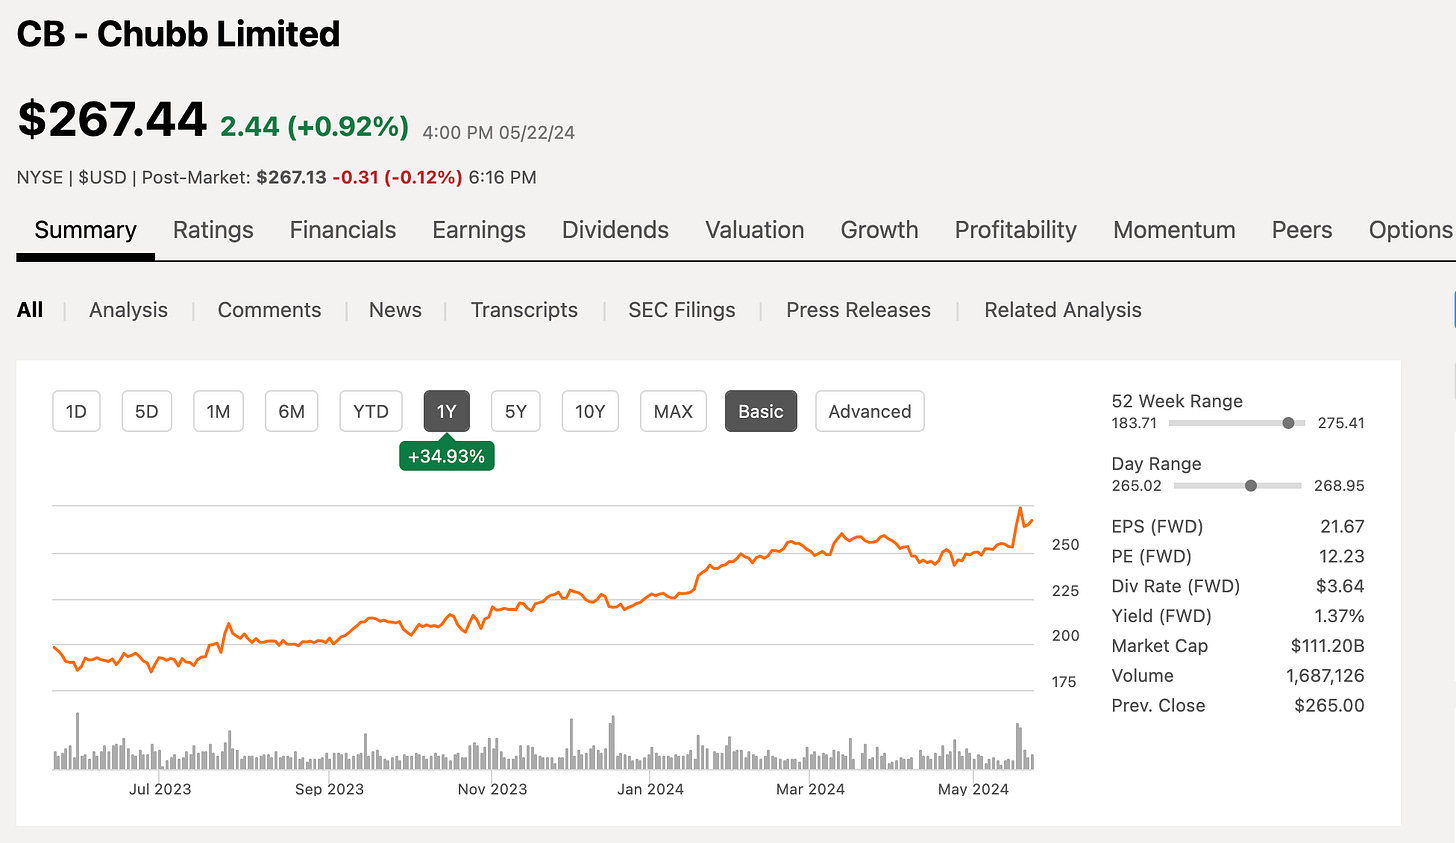Click the post-market price $267.13
This screenshot has height=843, width=1456.
291,177
